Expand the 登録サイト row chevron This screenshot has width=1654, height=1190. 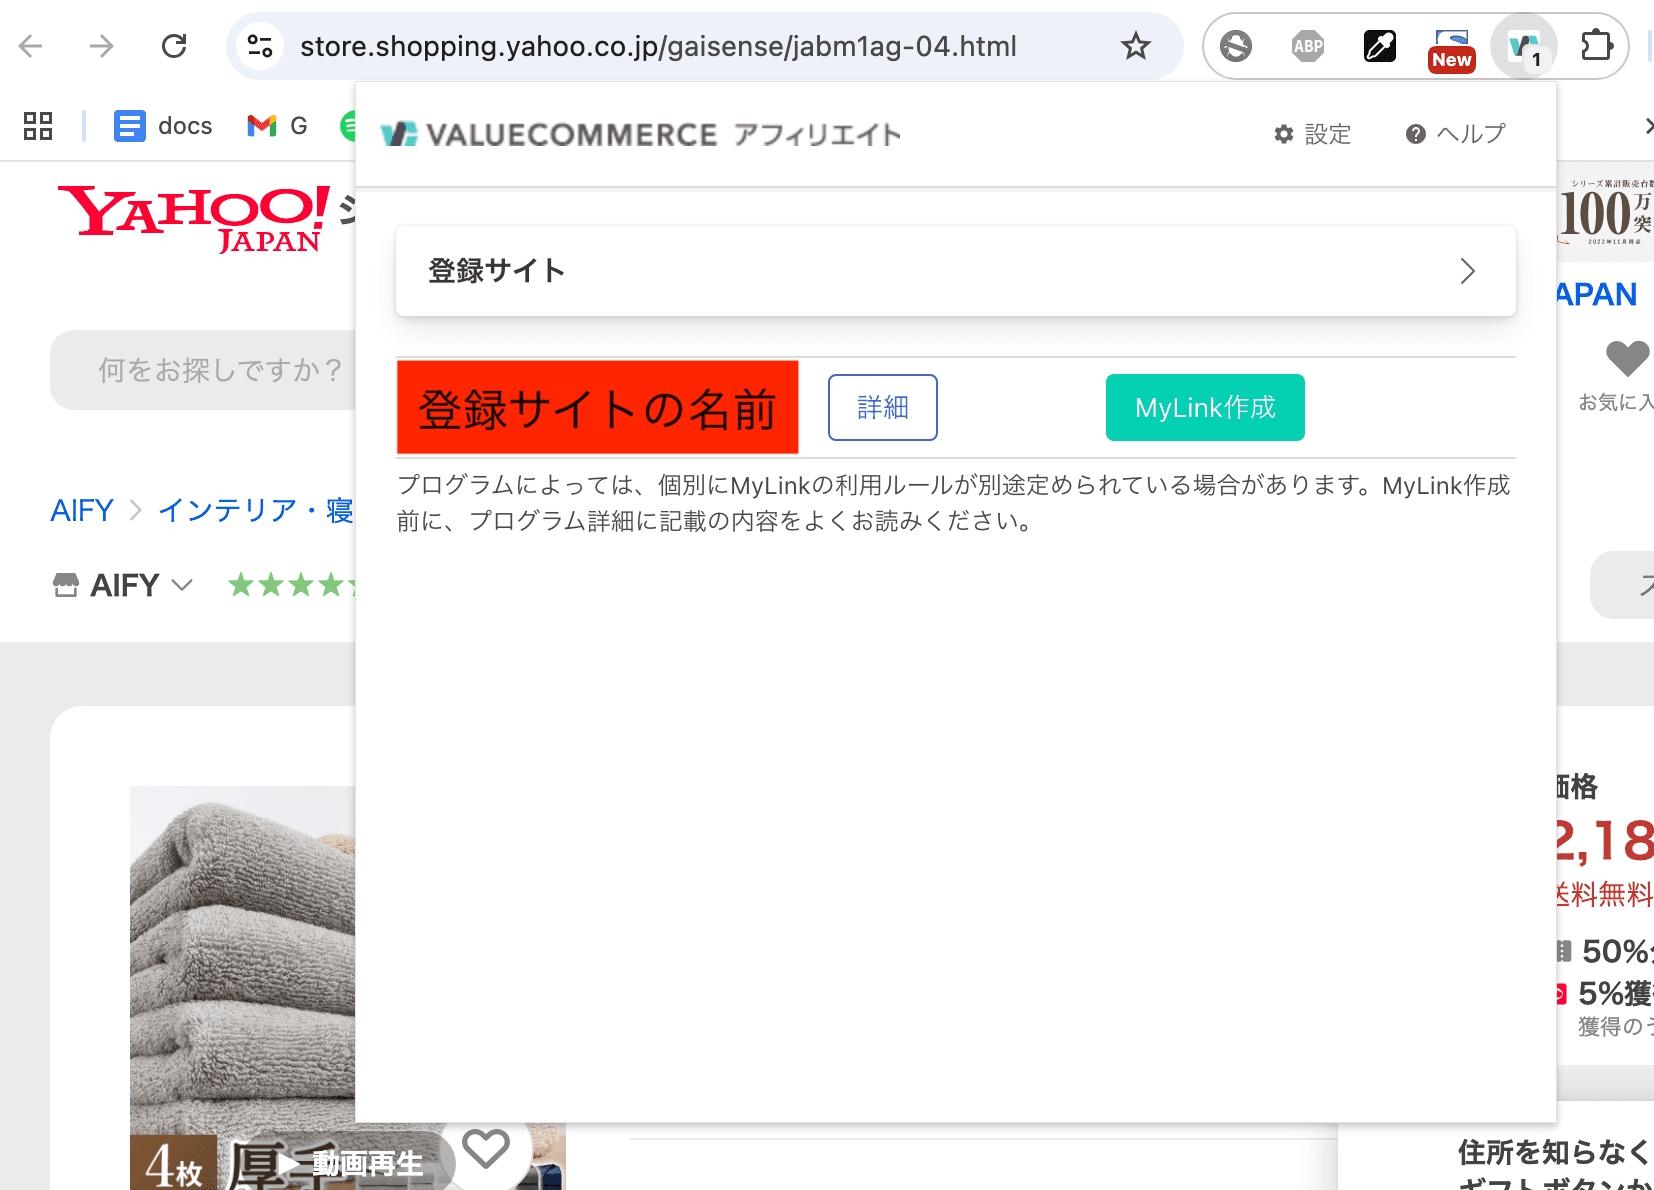pyautogui.click(x=1467, y=271)
